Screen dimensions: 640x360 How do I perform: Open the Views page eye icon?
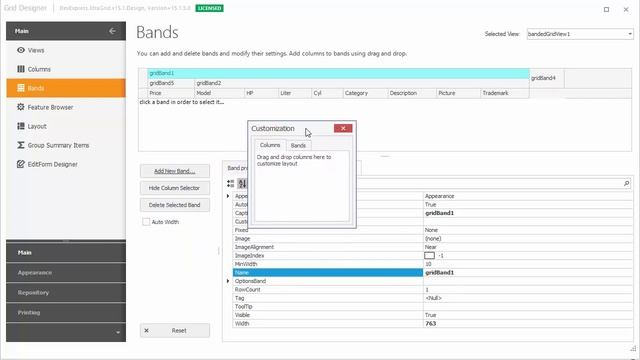tap(21, 50)
